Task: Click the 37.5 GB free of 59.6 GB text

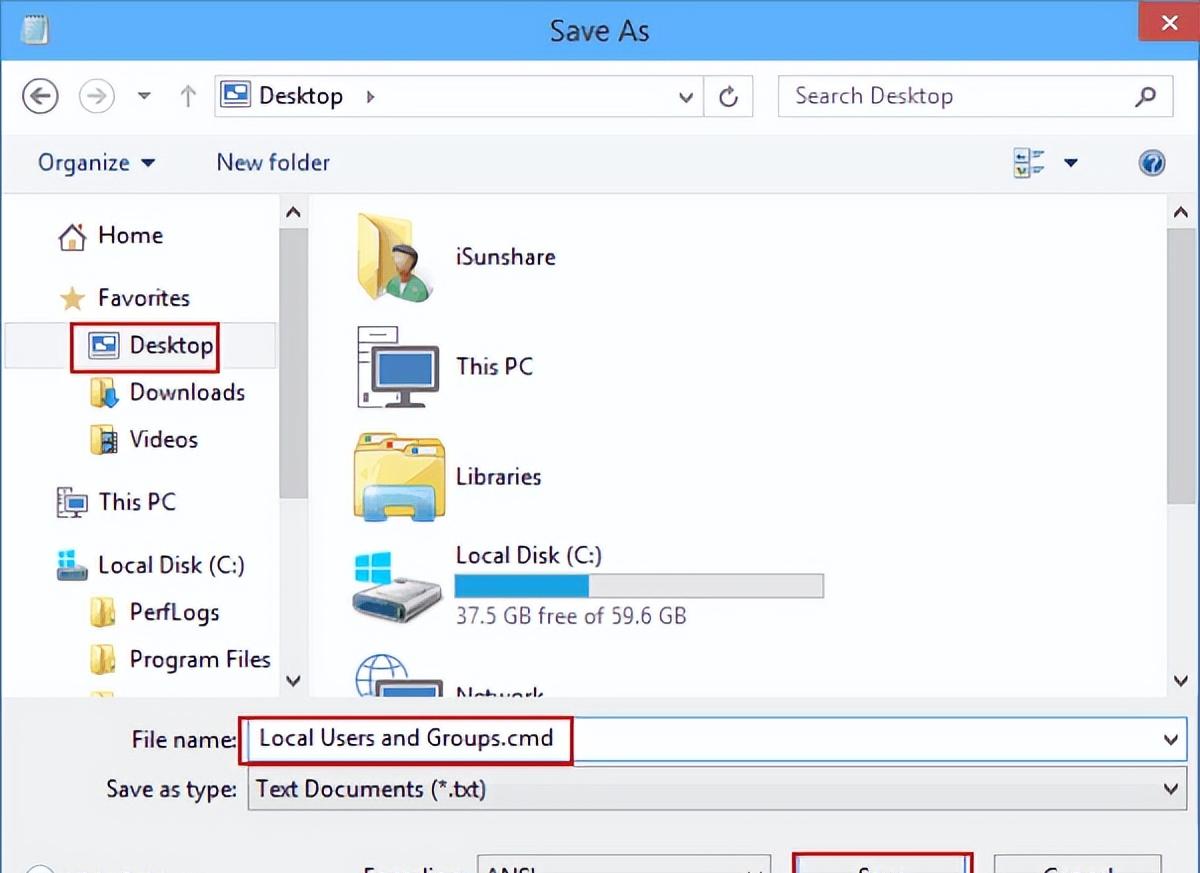Action: point(571,615)
